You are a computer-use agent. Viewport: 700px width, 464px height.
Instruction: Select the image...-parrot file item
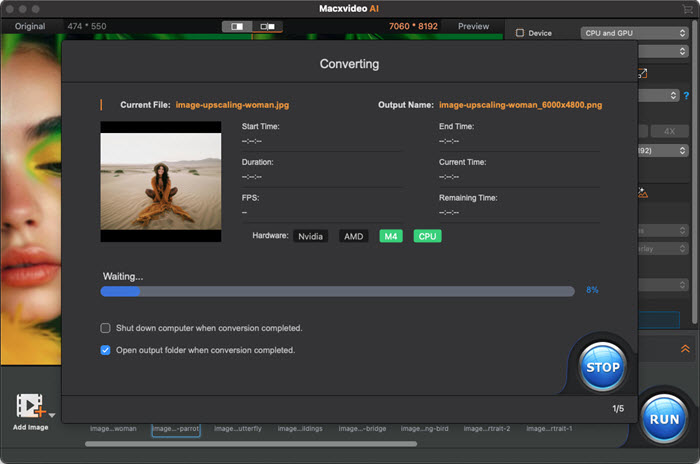(176, 429)
